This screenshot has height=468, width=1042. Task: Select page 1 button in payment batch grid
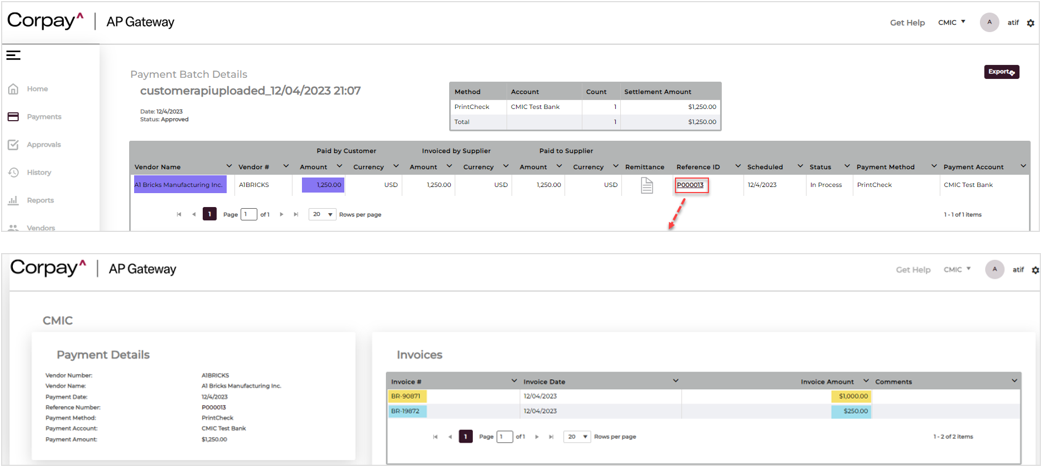point(209,215)
